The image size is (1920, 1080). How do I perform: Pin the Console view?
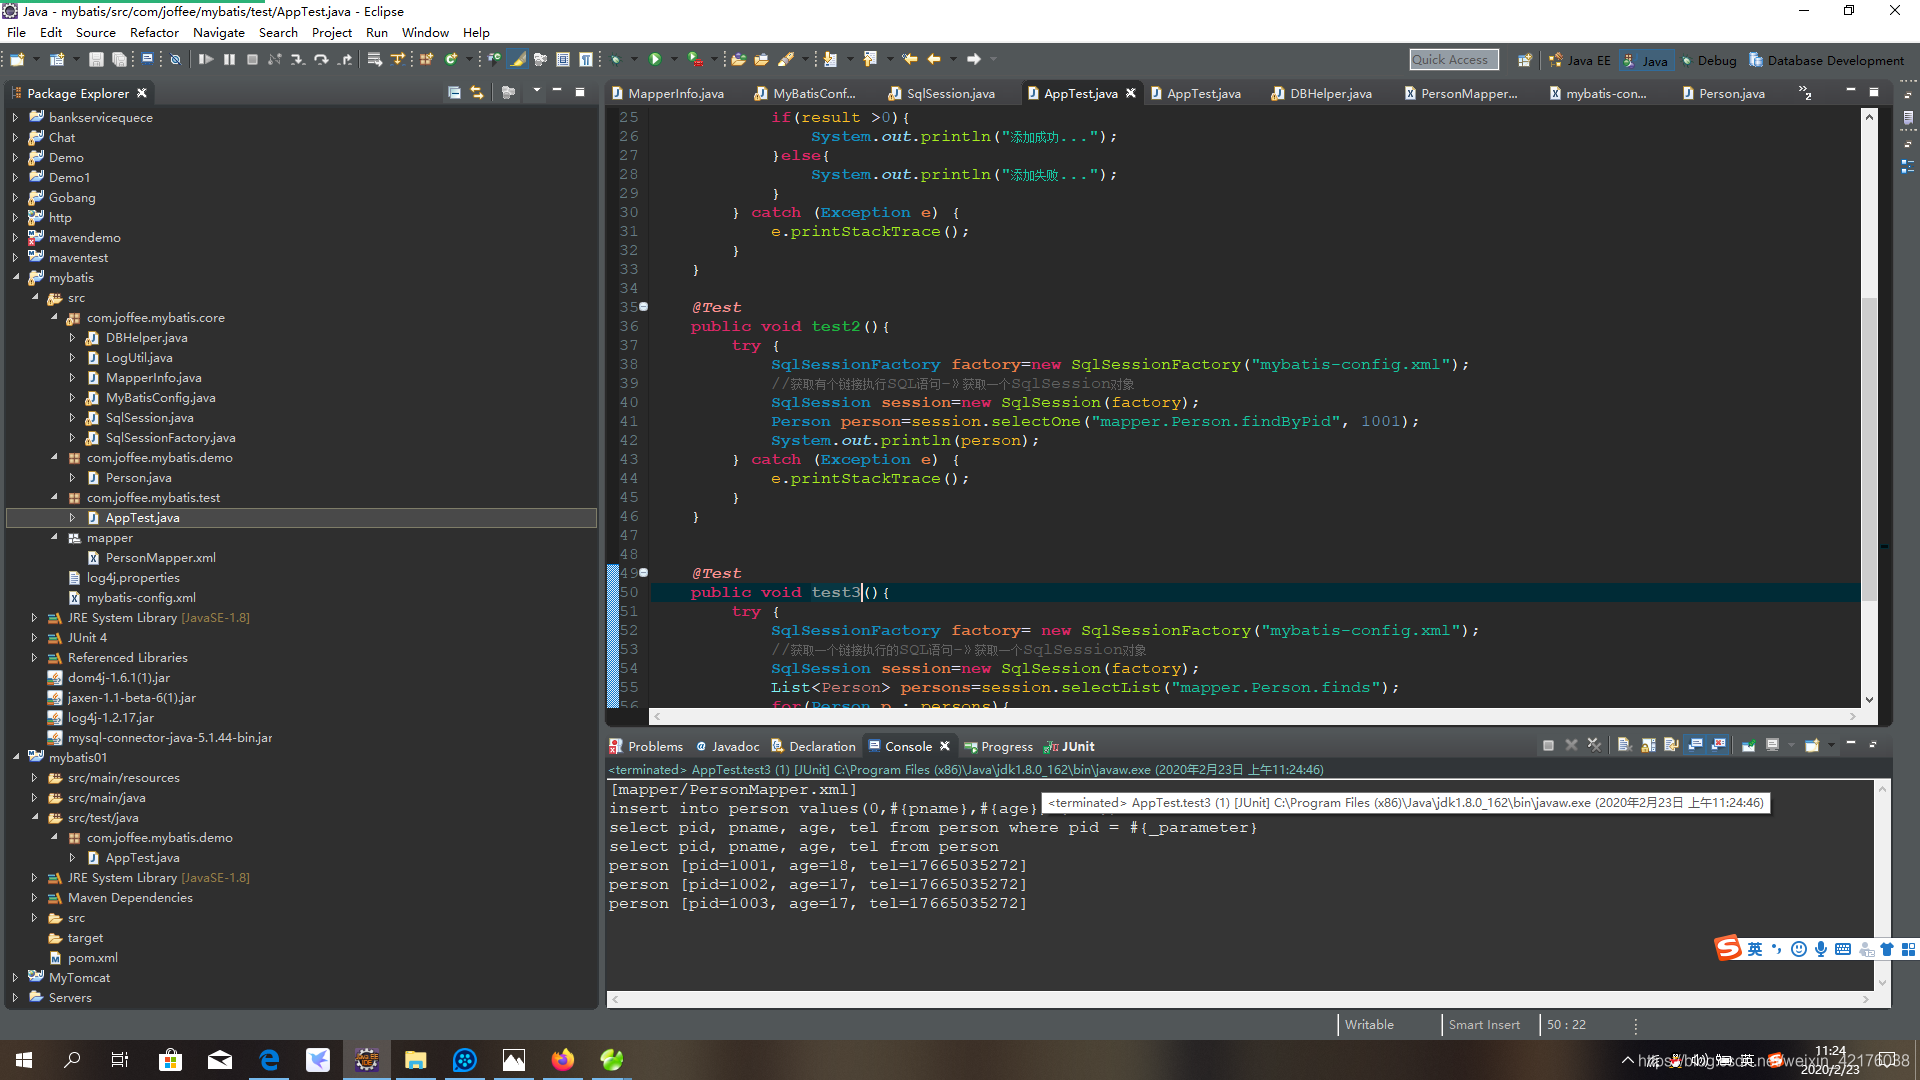tap(1748, 745)
